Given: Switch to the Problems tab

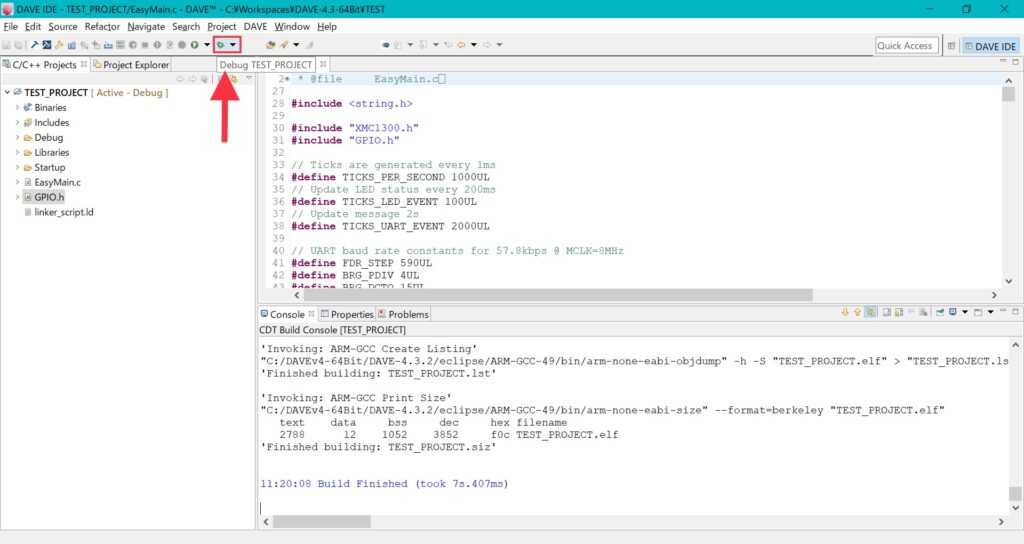Looking at the screenshot, I should point(403,314).
